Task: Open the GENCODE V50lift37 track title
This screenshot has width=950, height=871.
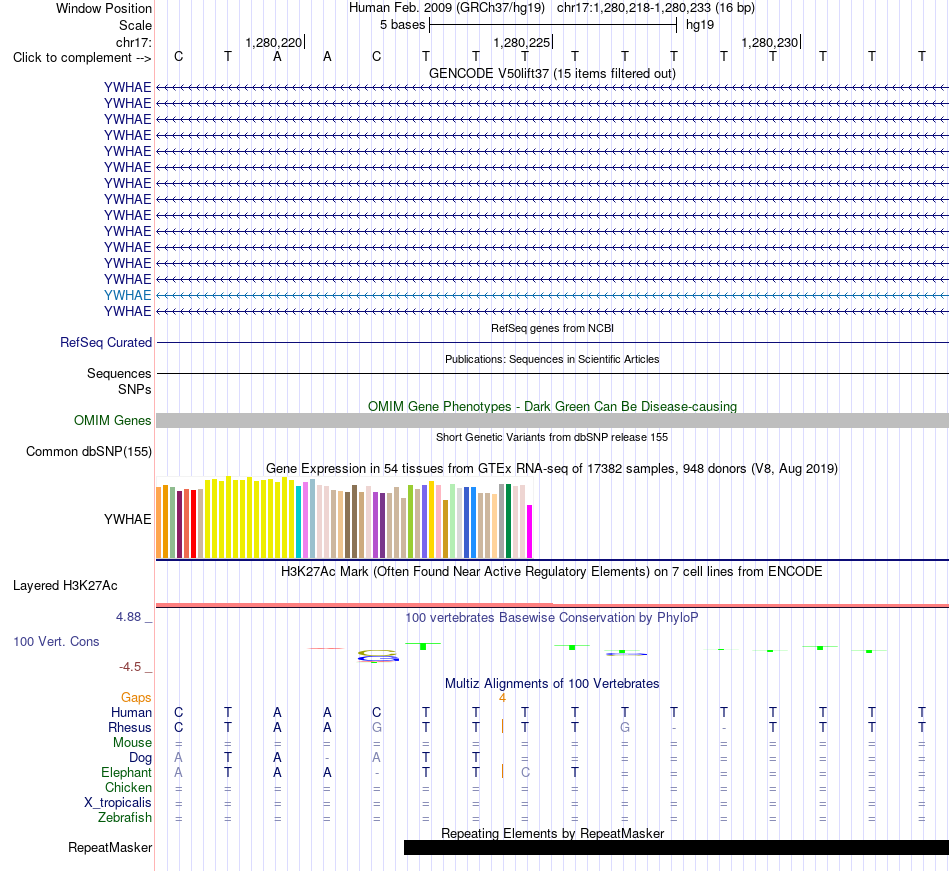Action: [552, 73]
